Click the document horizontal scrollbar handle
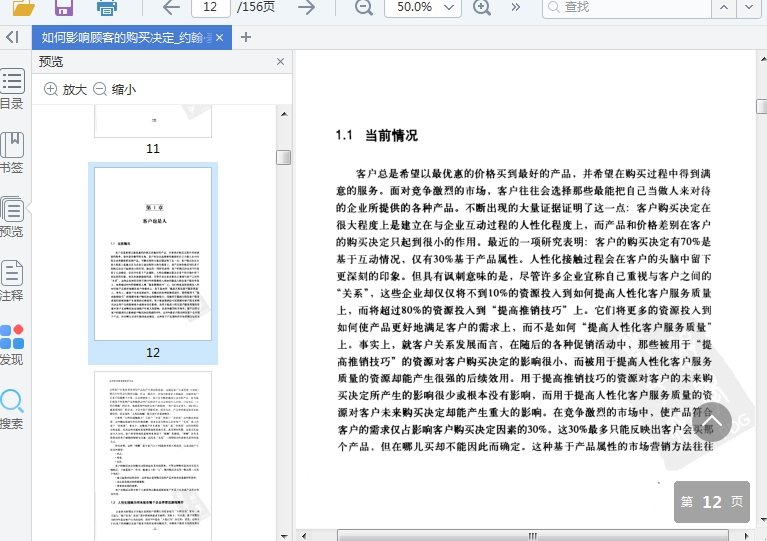Image resolution: width=767 pixels, height=541 pixels. pyautogui.click(x=533, y=536)
